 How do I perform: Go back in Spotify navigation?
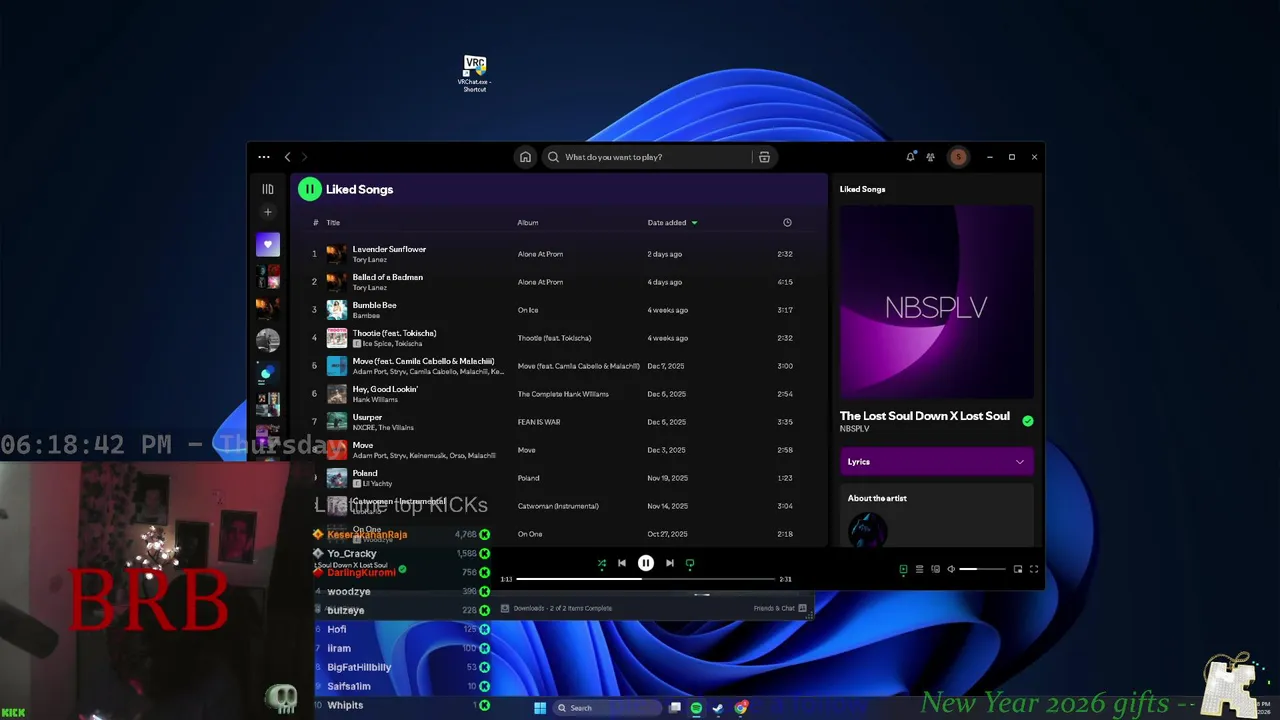(288, 157)
